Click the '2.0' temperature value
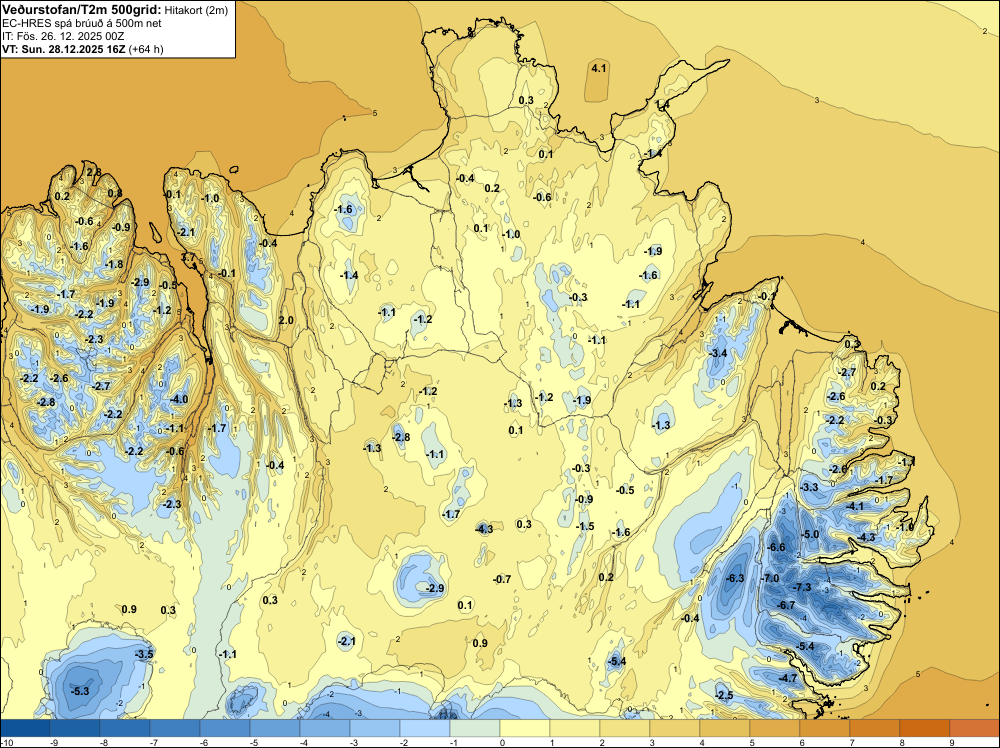 (x=286, y=319)
